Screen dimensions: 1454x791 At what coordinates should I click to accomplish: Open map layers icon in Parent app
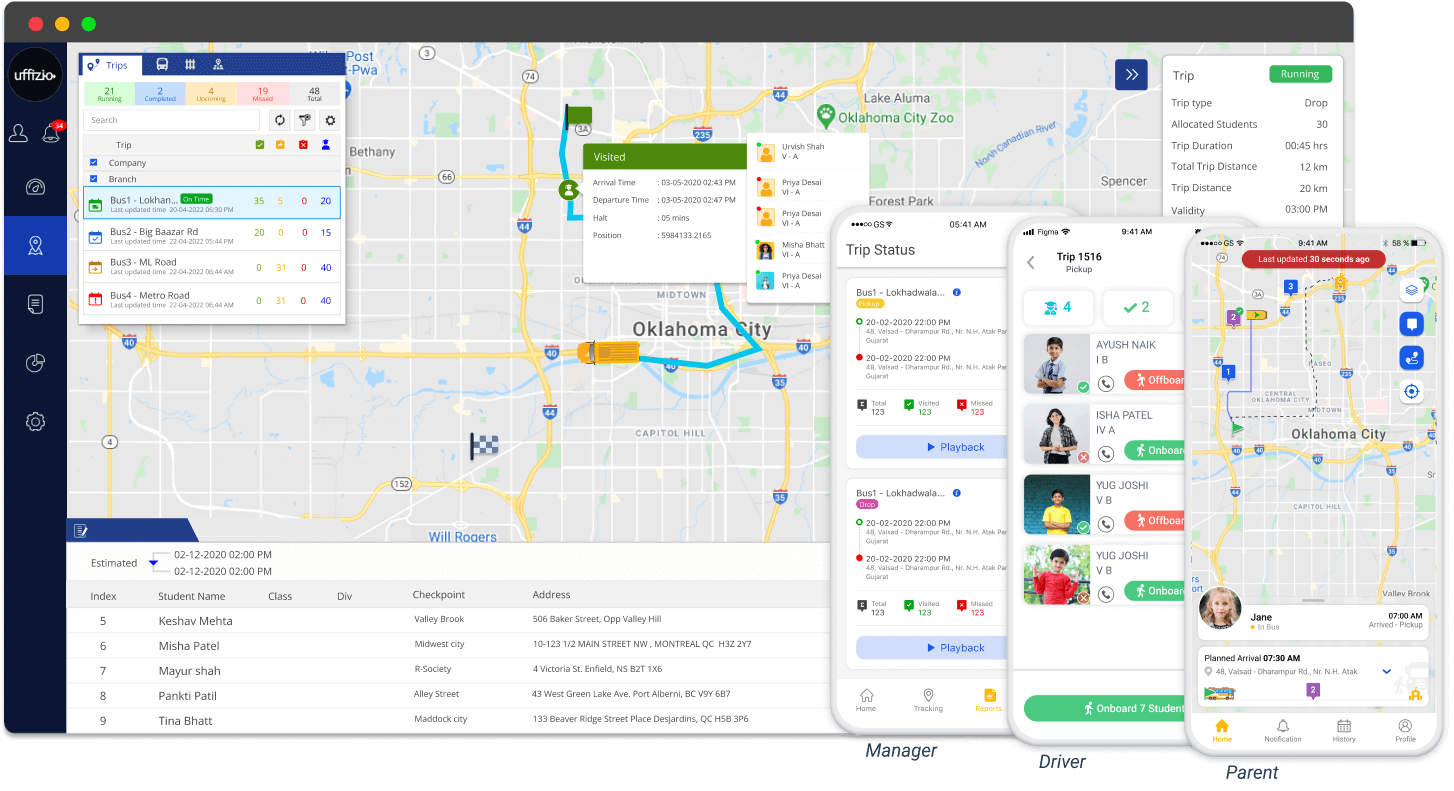(x=1411, y=290)
